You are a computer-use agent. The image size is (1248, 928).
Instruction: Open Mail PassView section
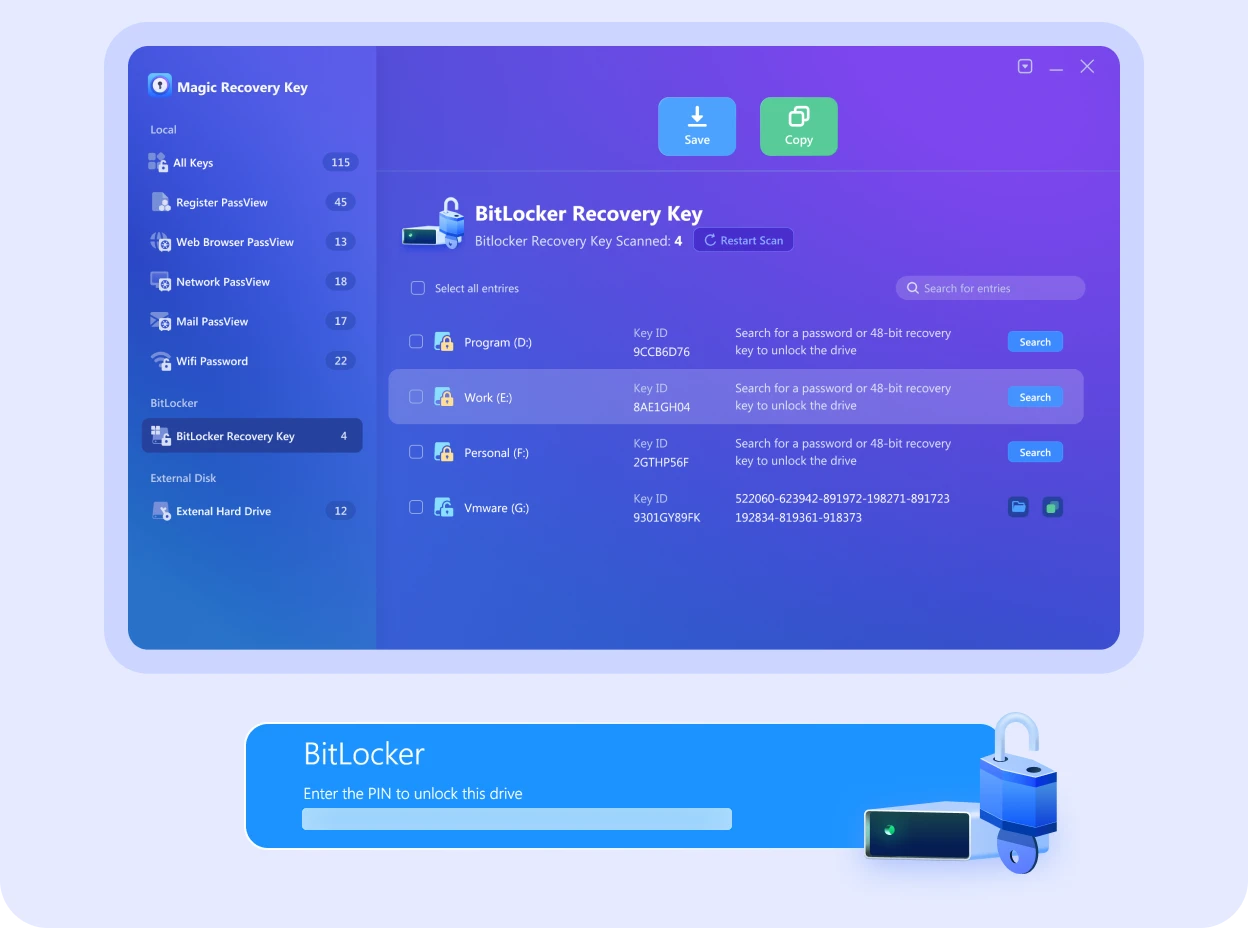click(252, 321)
